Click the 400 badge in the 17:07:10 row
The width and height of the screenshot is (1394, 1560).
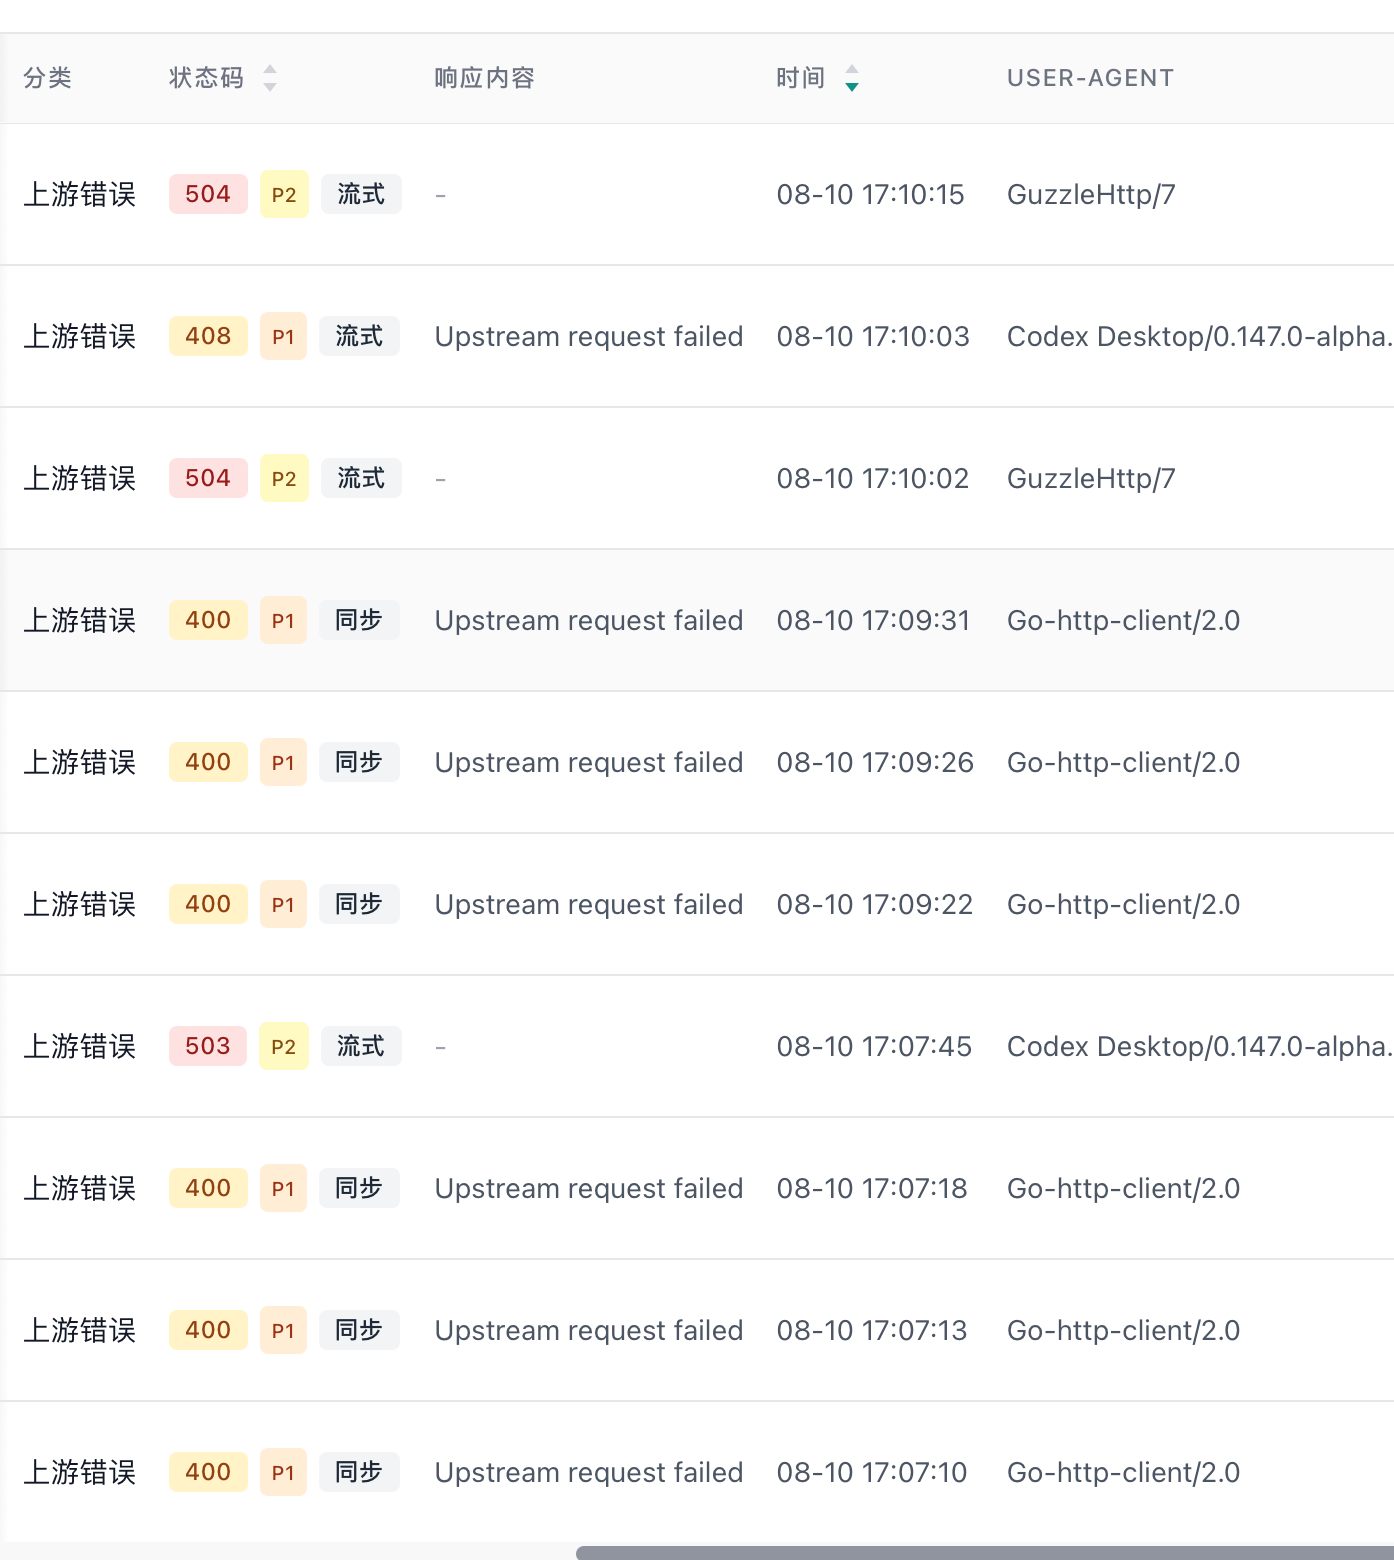208,1472
